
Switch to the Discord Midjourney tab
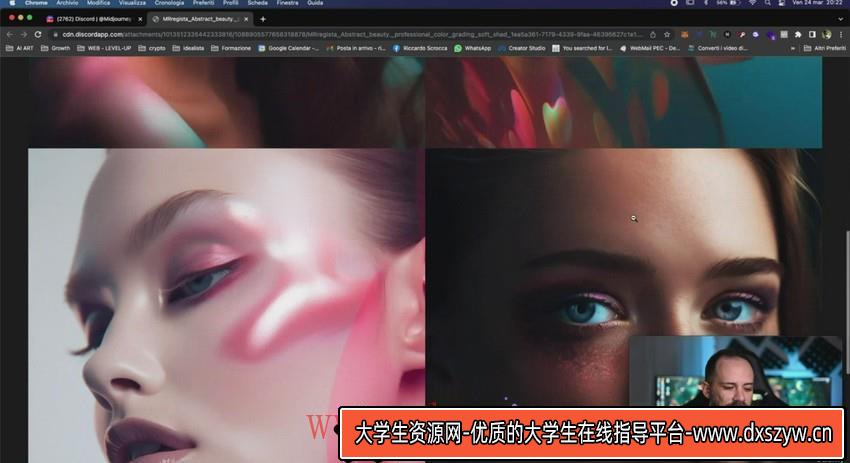point(94,19)
